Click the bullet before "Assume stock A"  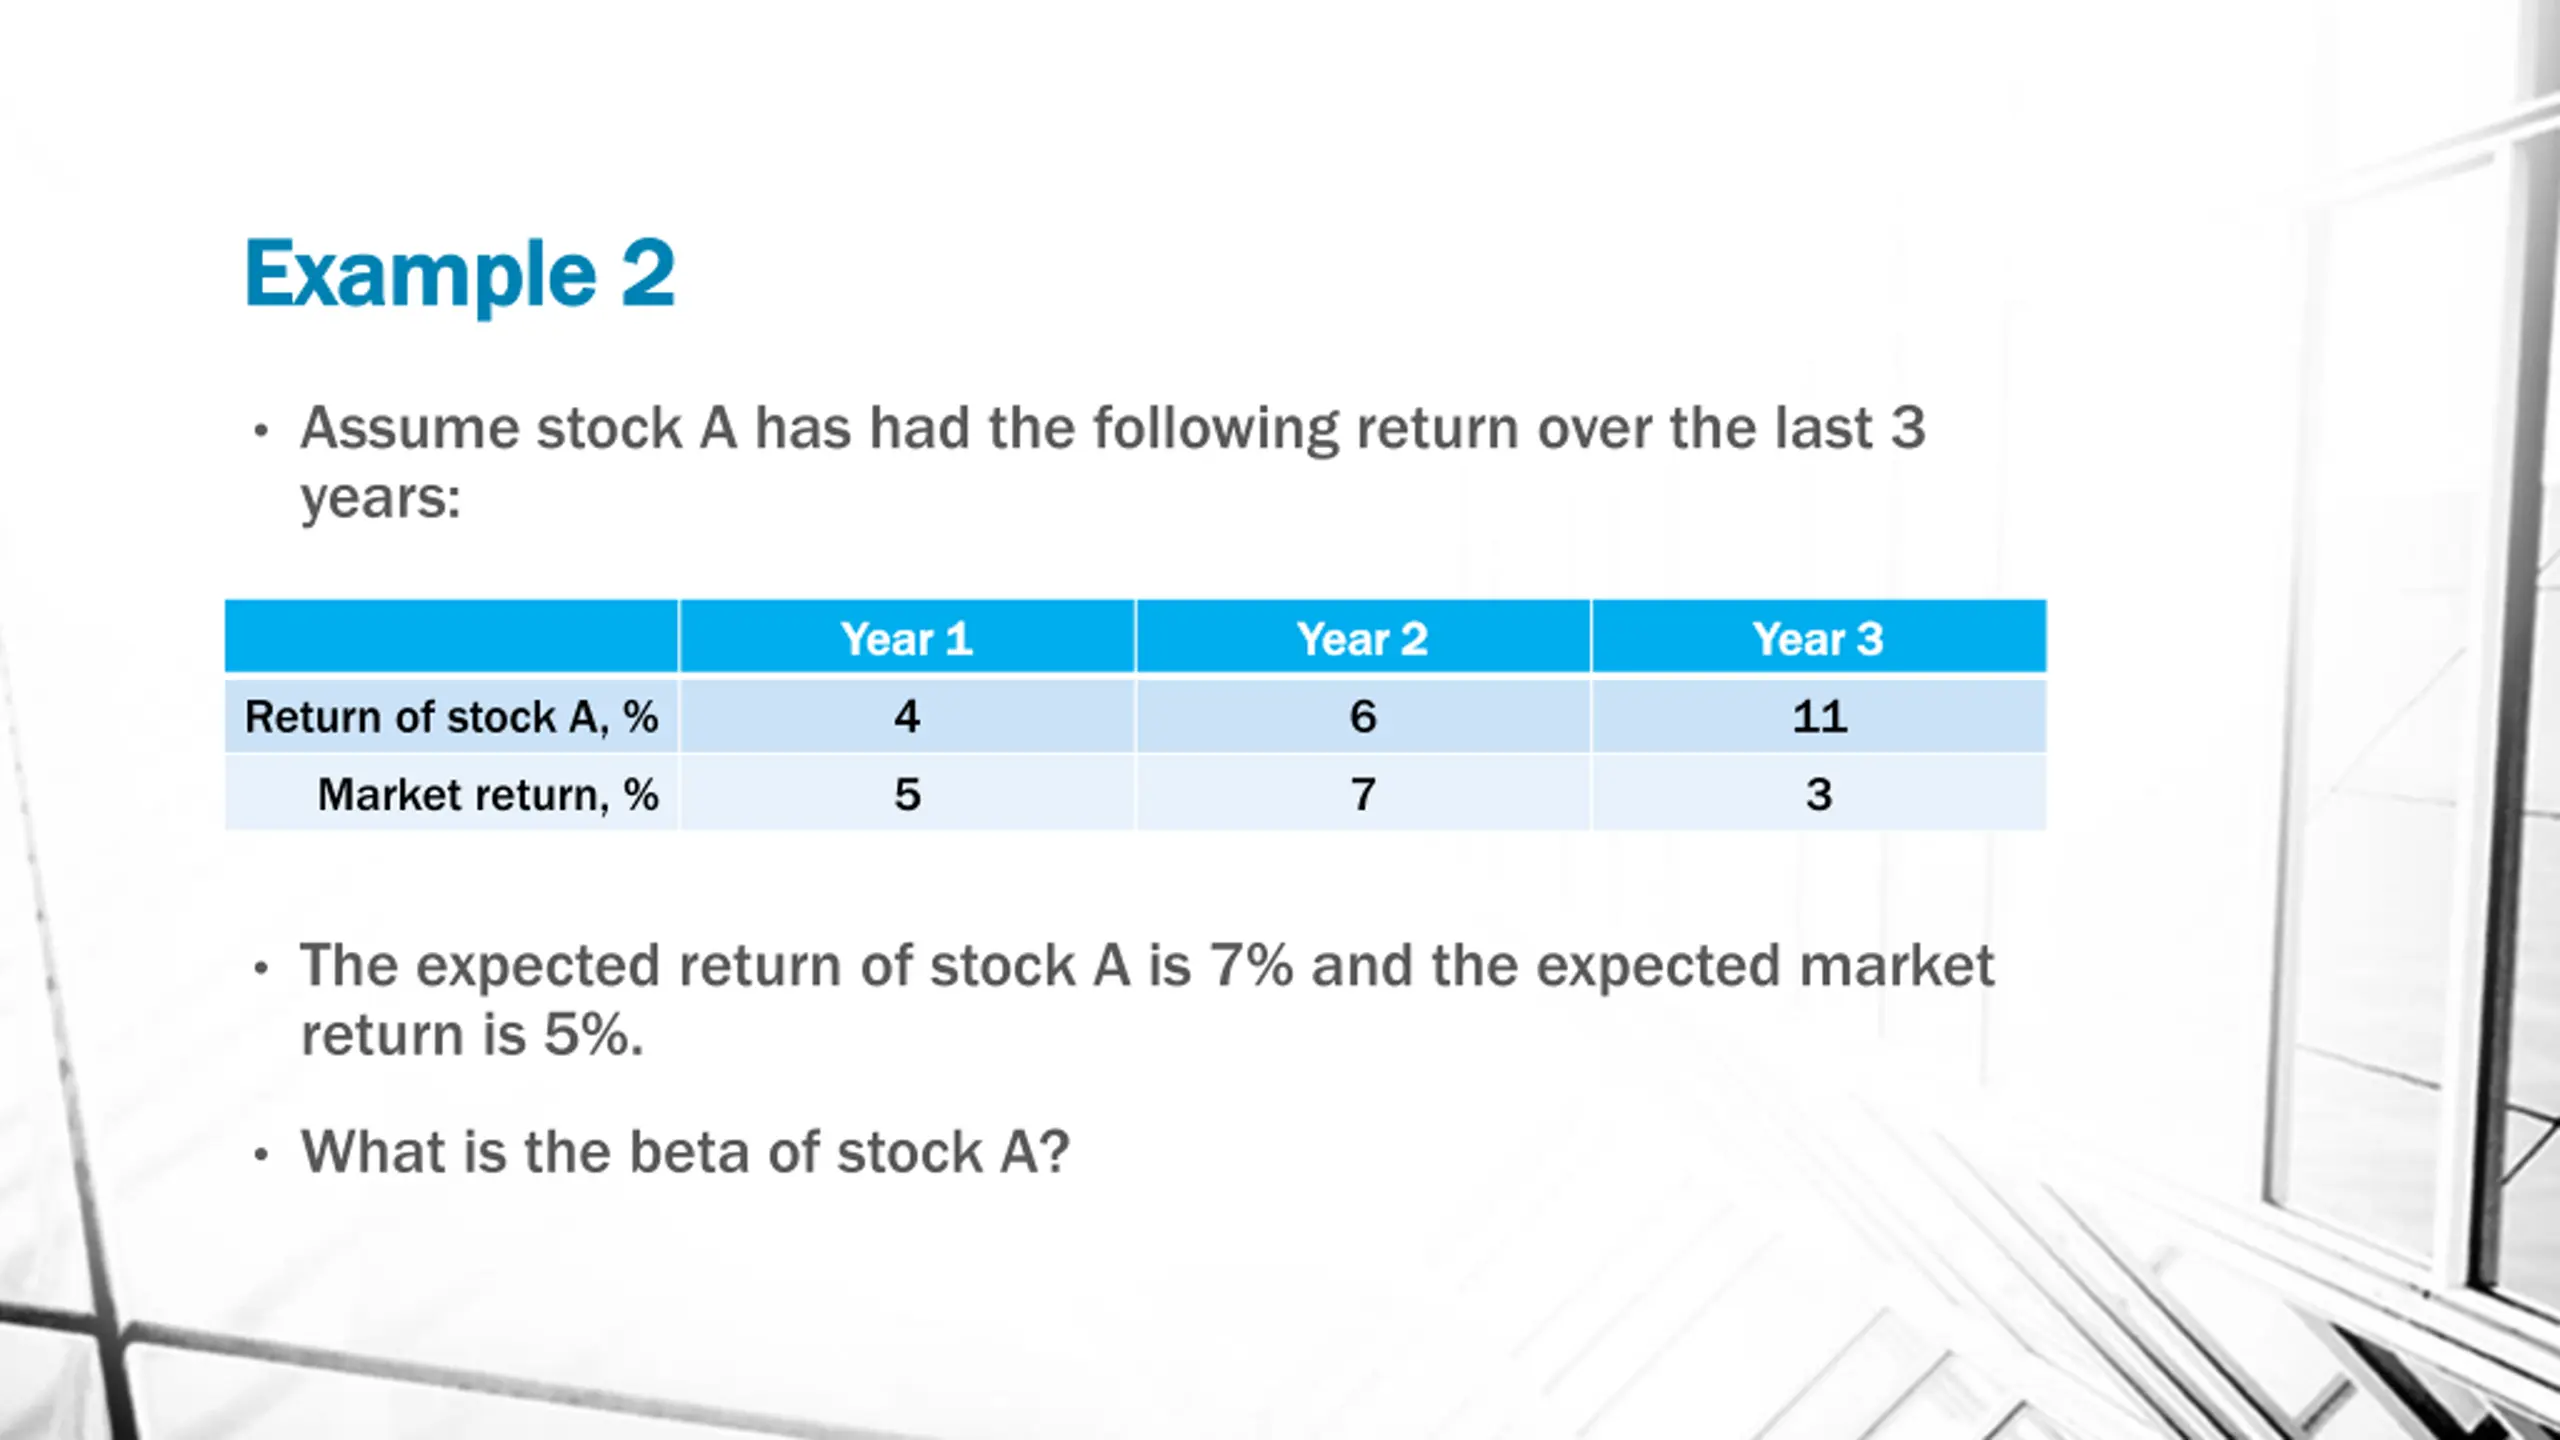coord(261,431)
